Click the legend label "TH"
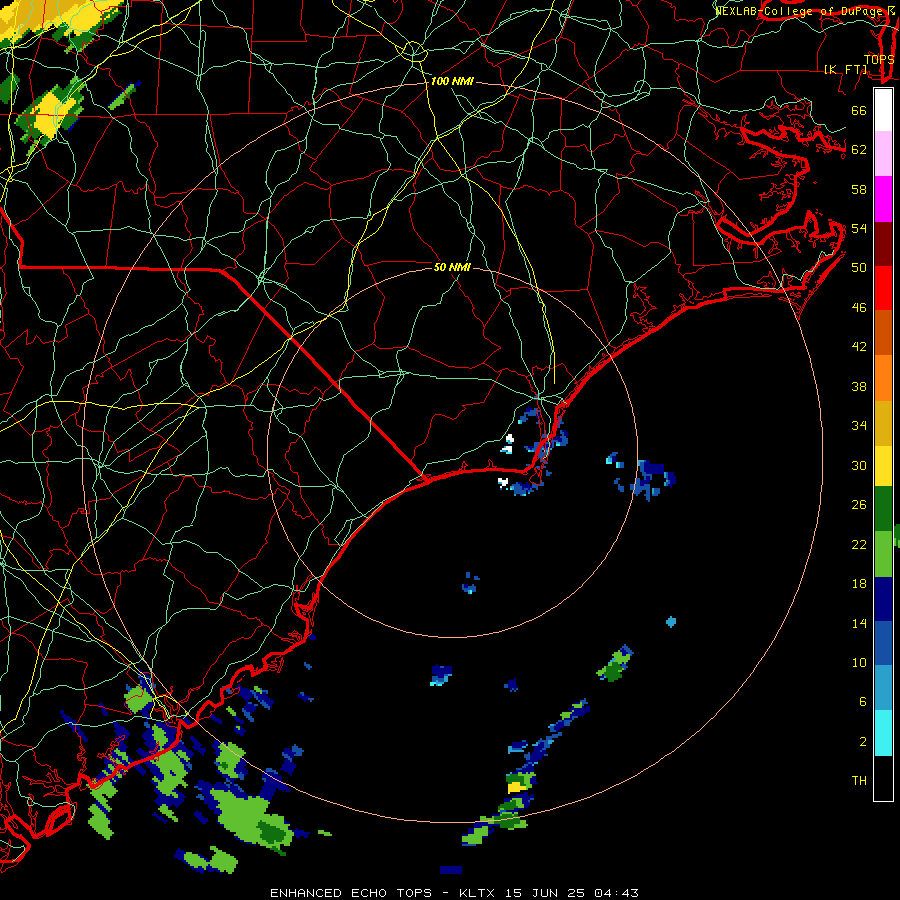900x900 pixels. point(859,781)
